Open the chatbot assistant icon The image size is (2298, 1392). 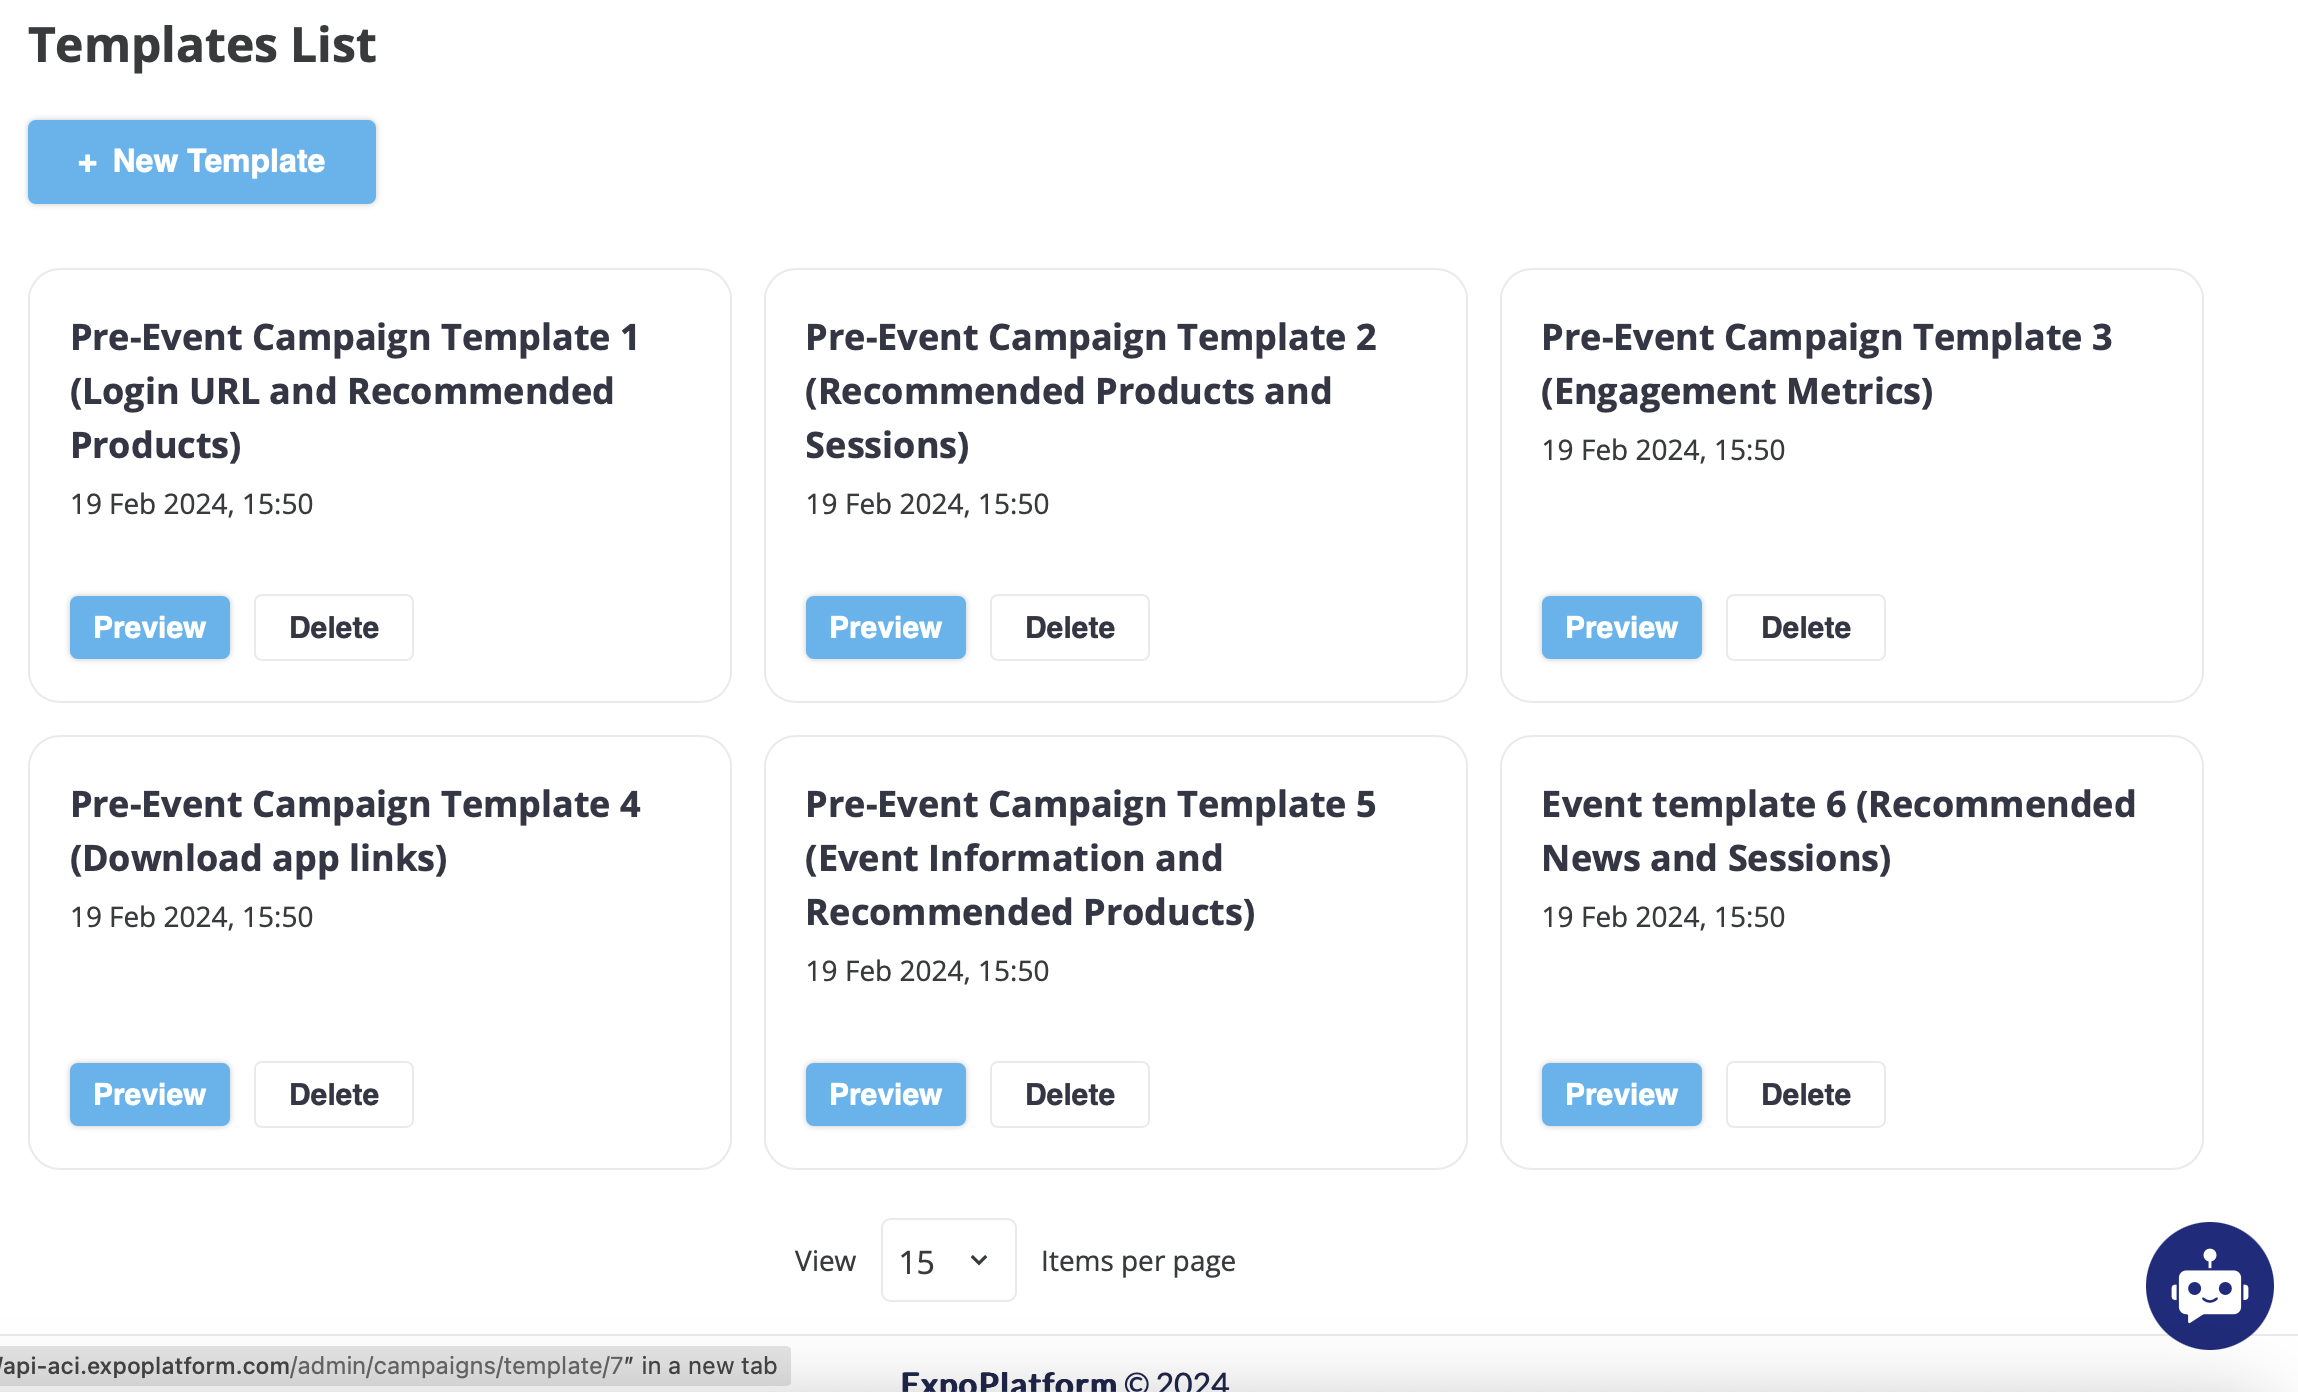click(x=2208, y=1285)
